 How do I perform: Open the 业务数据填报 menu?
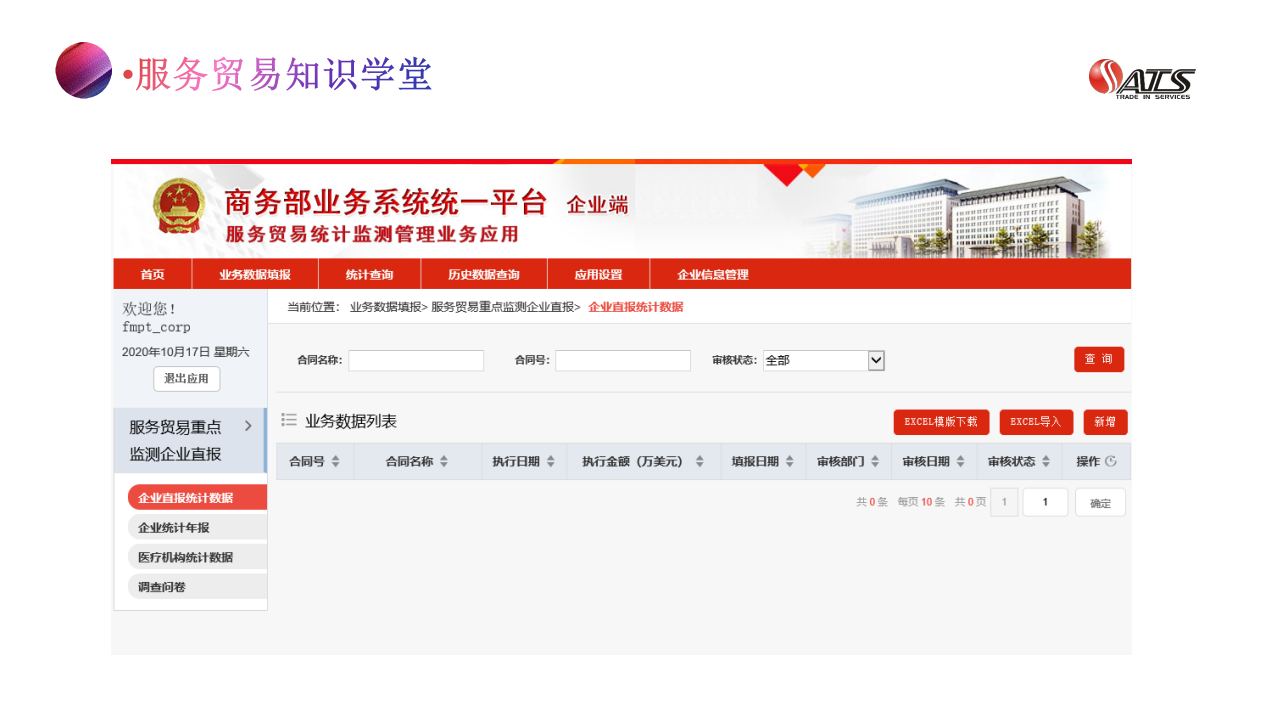click(255, 274)
